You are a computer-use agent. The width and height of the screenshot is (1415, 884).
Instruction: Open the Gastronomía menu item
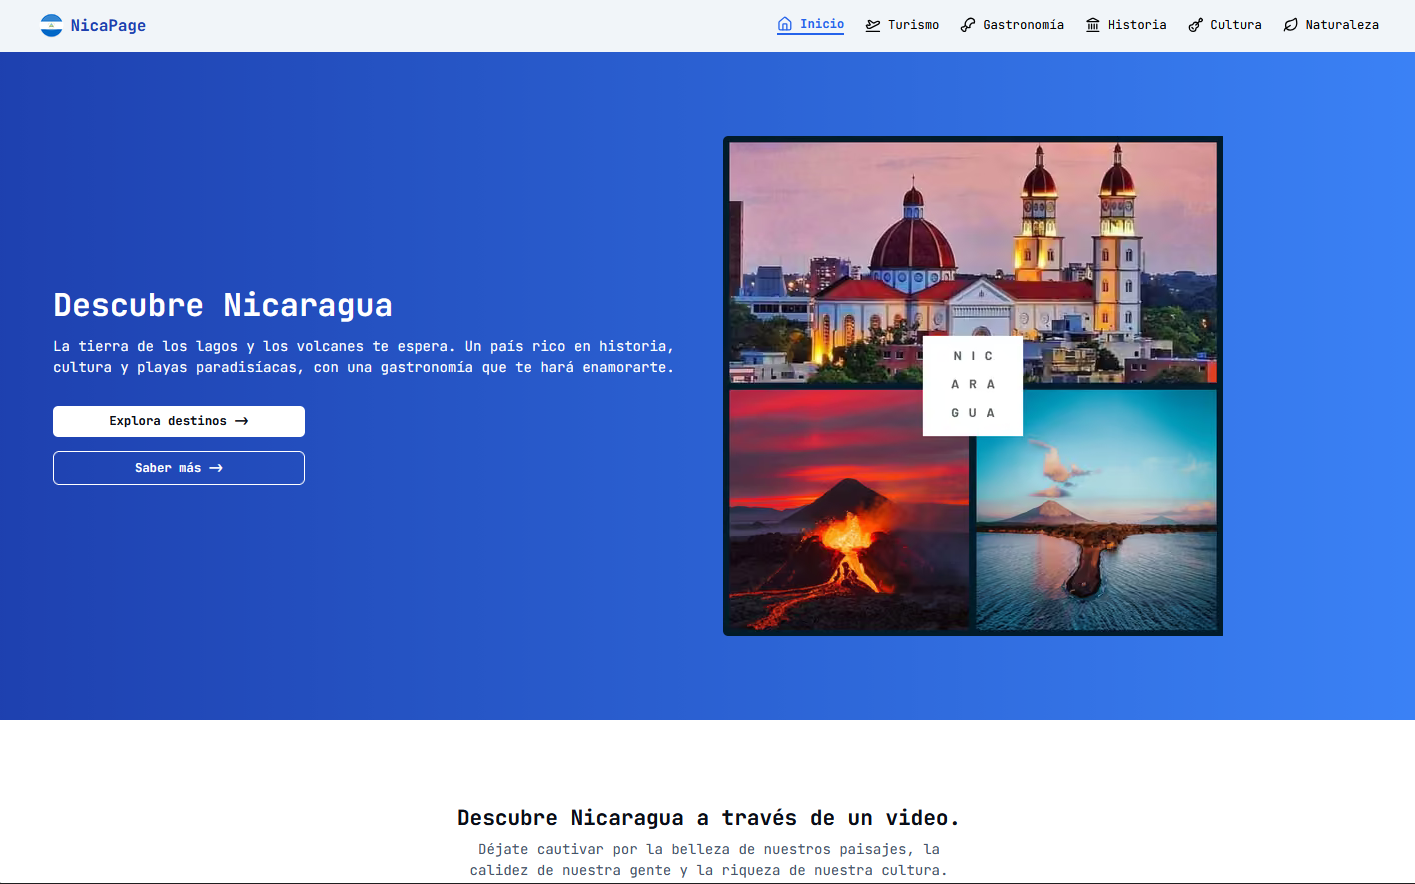click(1012, 25)
